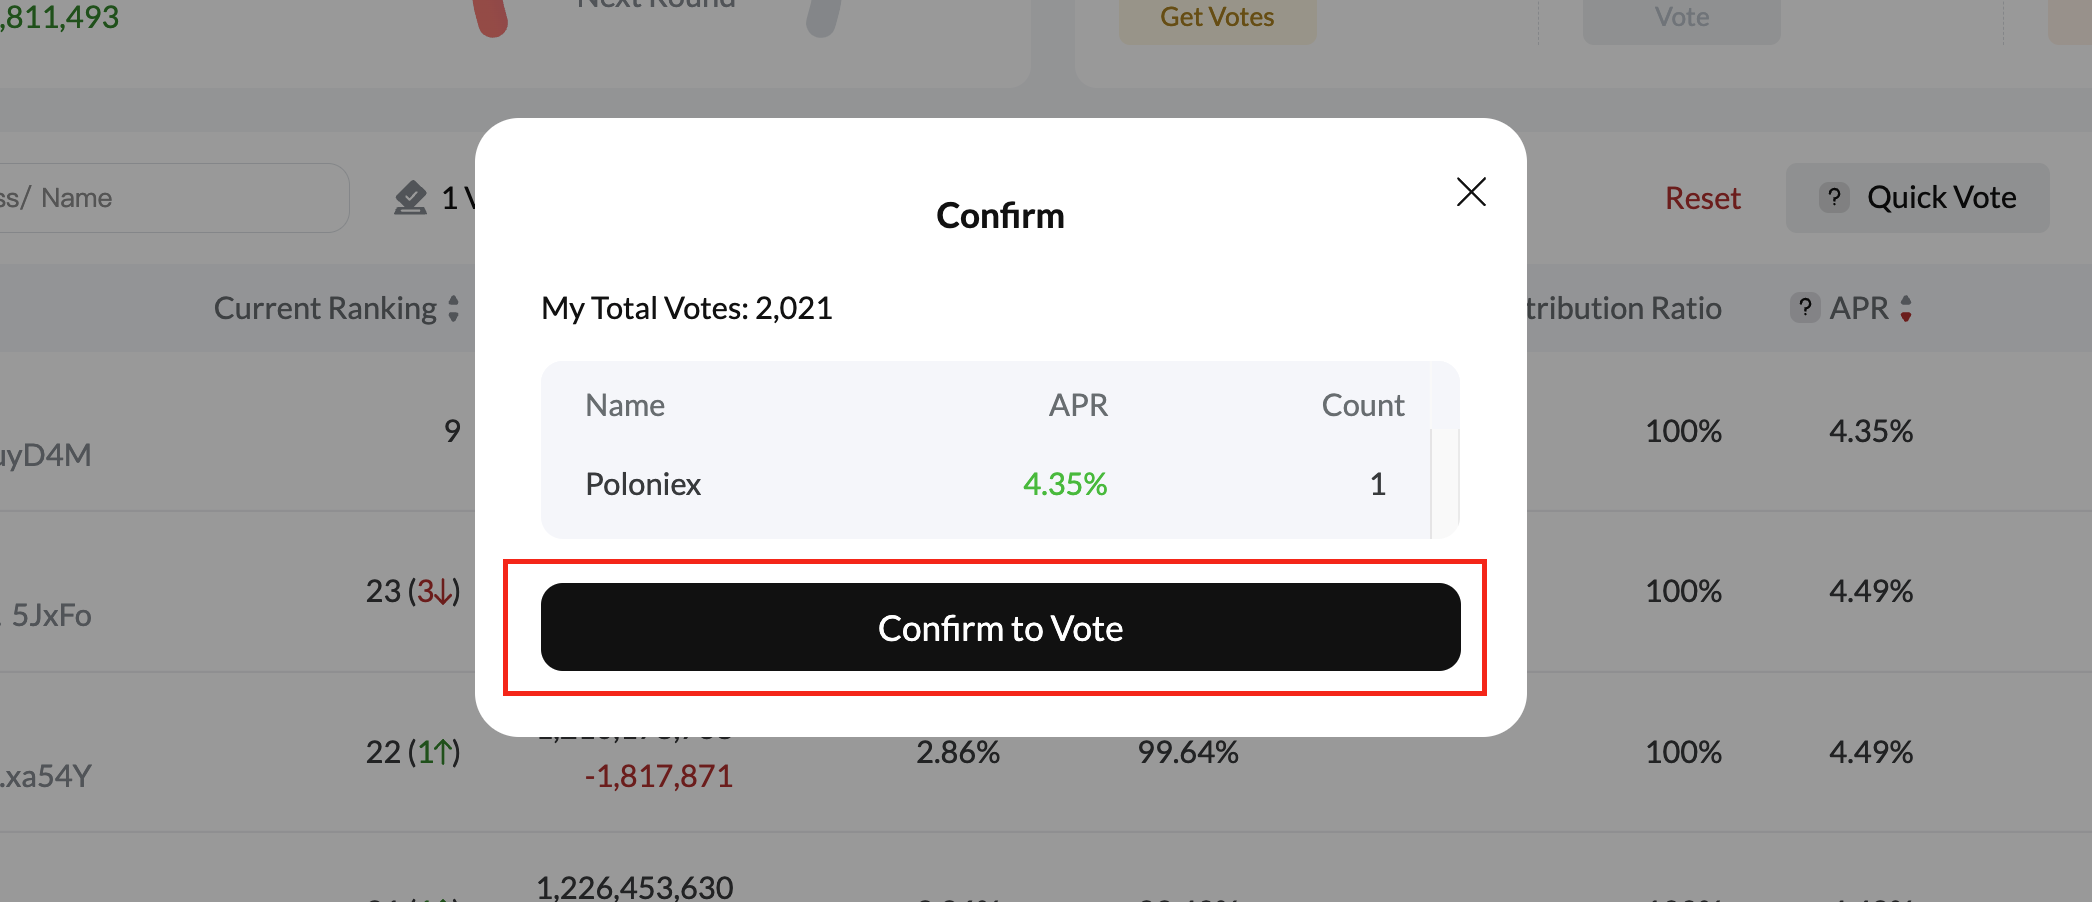Click the Name column header in the dialog
Viewport: 2092px width, 902px height.
point(625,405)
